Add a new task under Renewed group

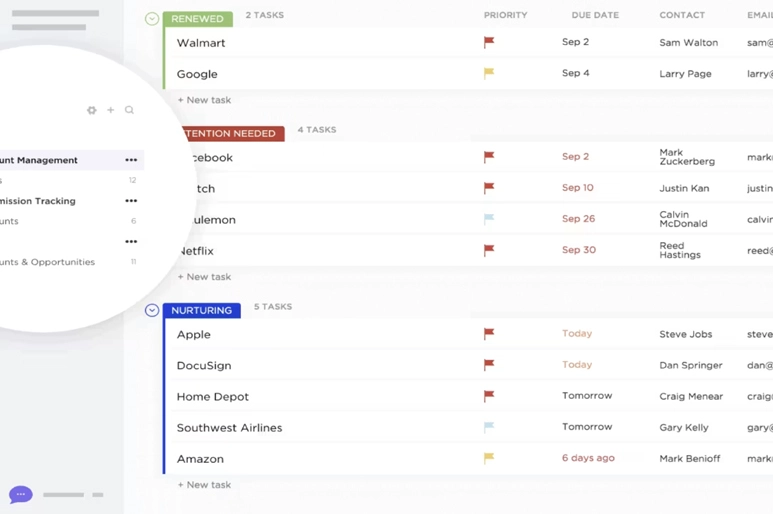click(x=204, y=100)
